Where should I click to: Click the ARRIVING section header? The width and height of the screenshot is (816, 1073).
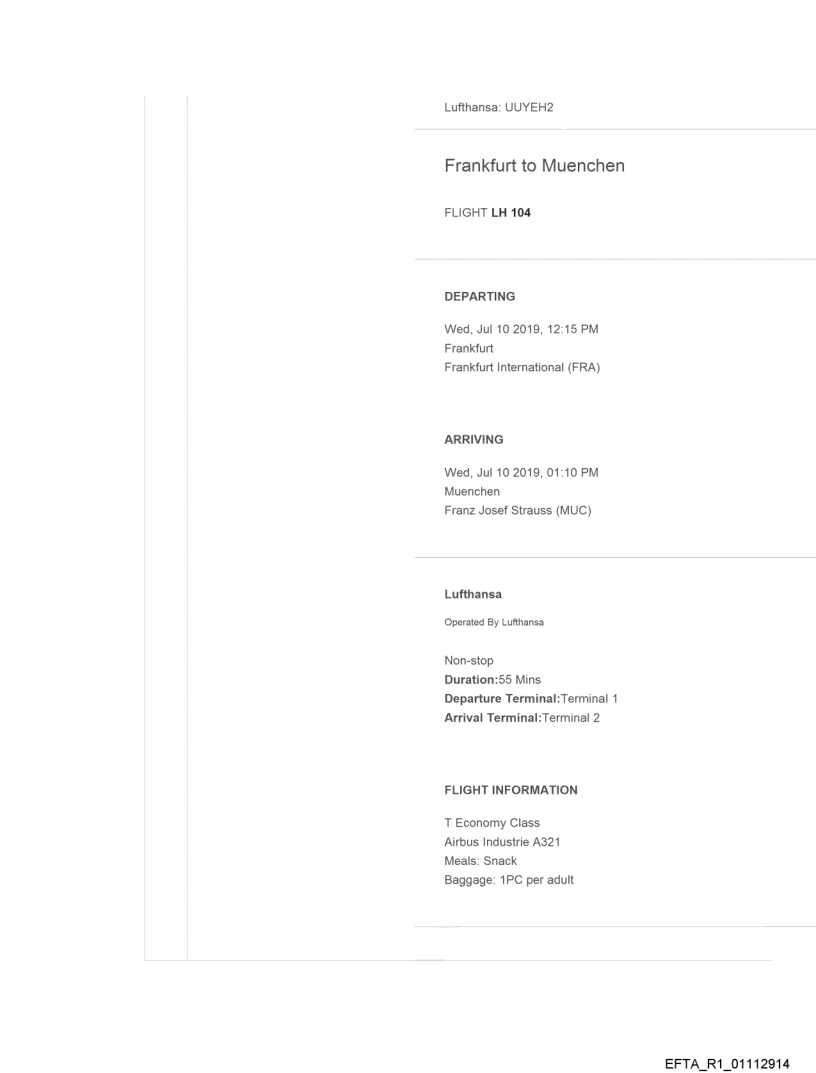(473, 438)
